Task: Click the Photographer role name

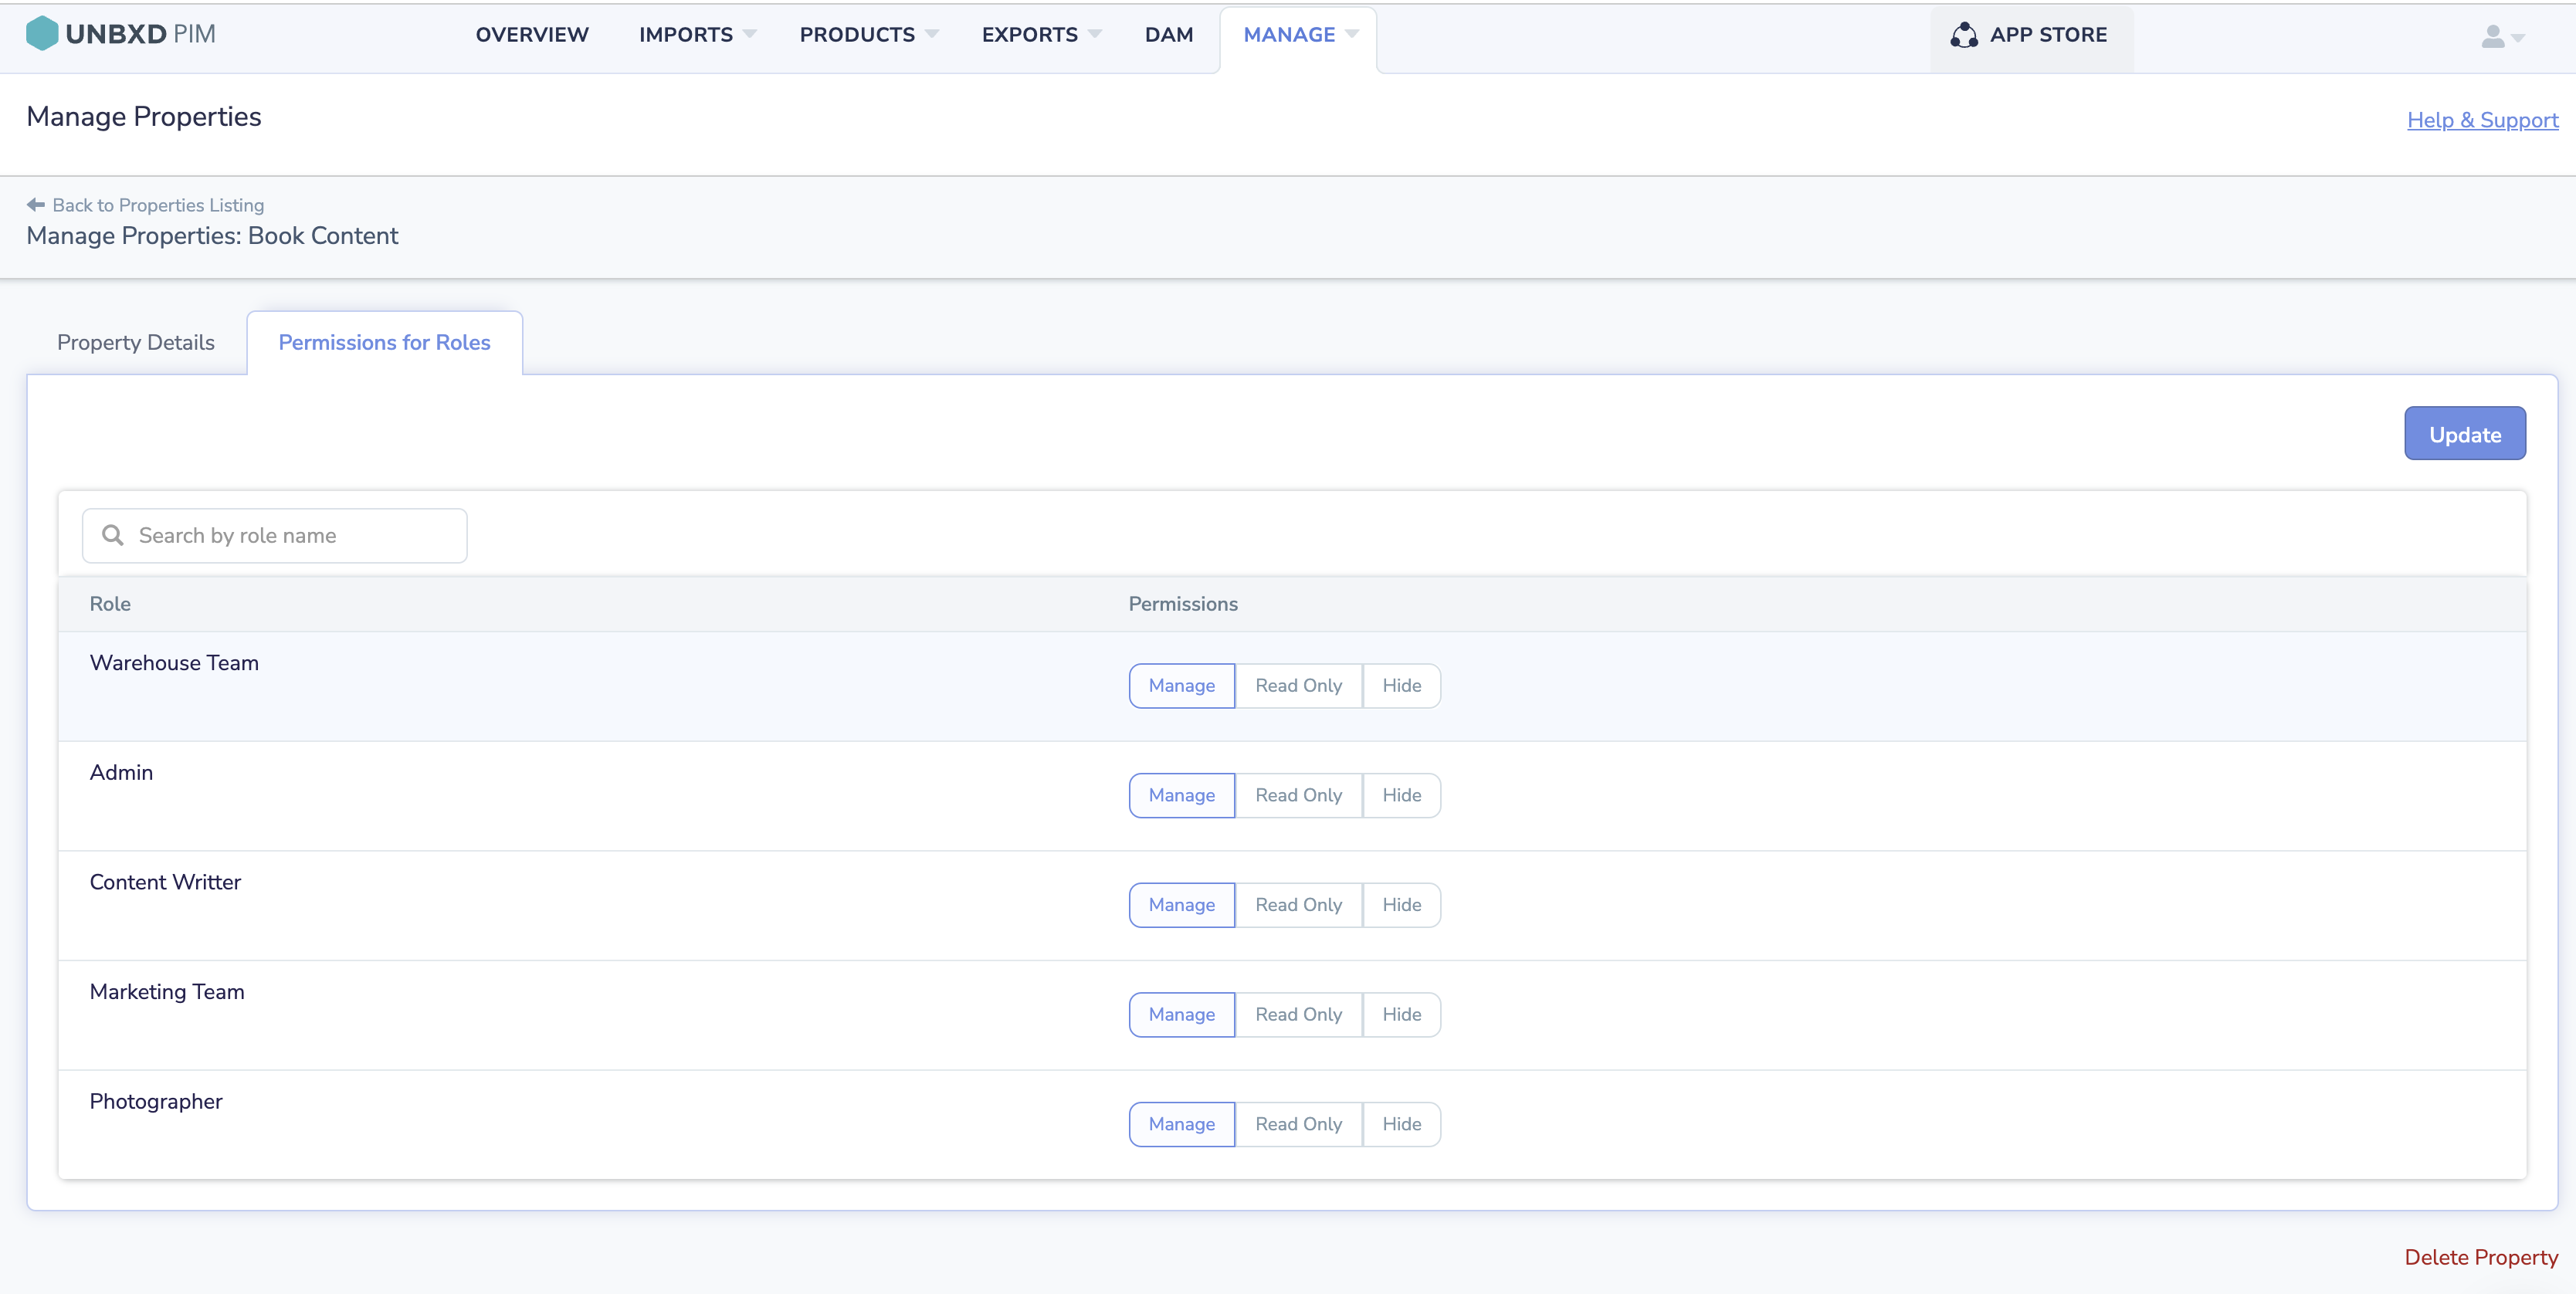Action: 156,1102
